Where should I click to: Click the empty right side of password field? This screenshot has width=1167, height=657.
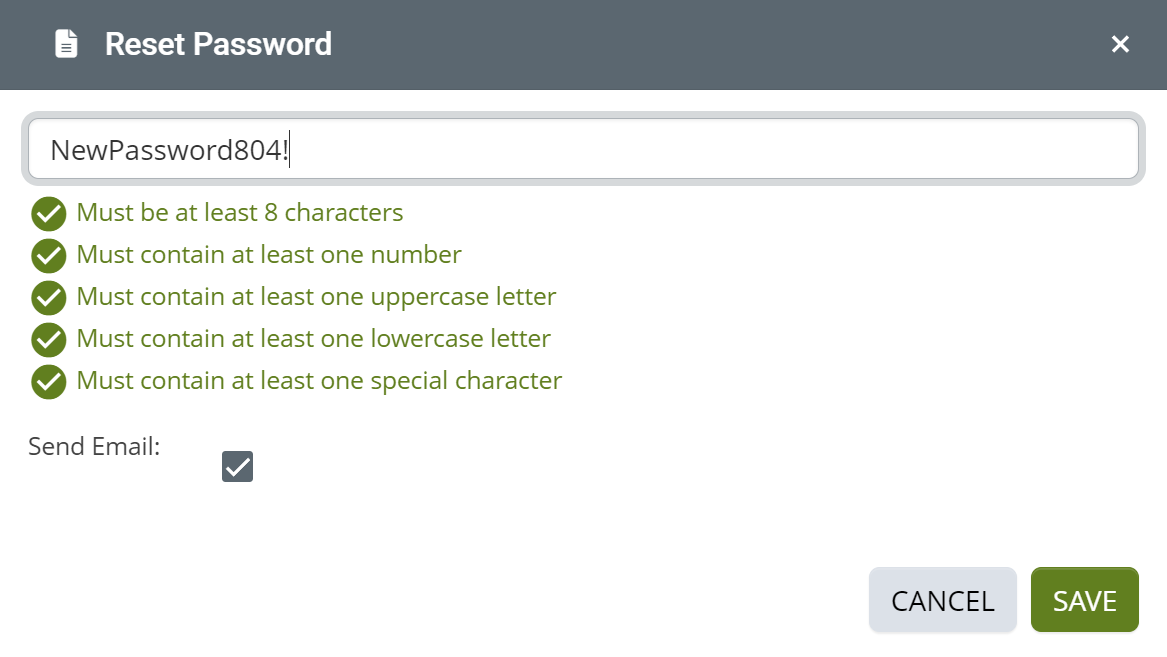[714, 150]
